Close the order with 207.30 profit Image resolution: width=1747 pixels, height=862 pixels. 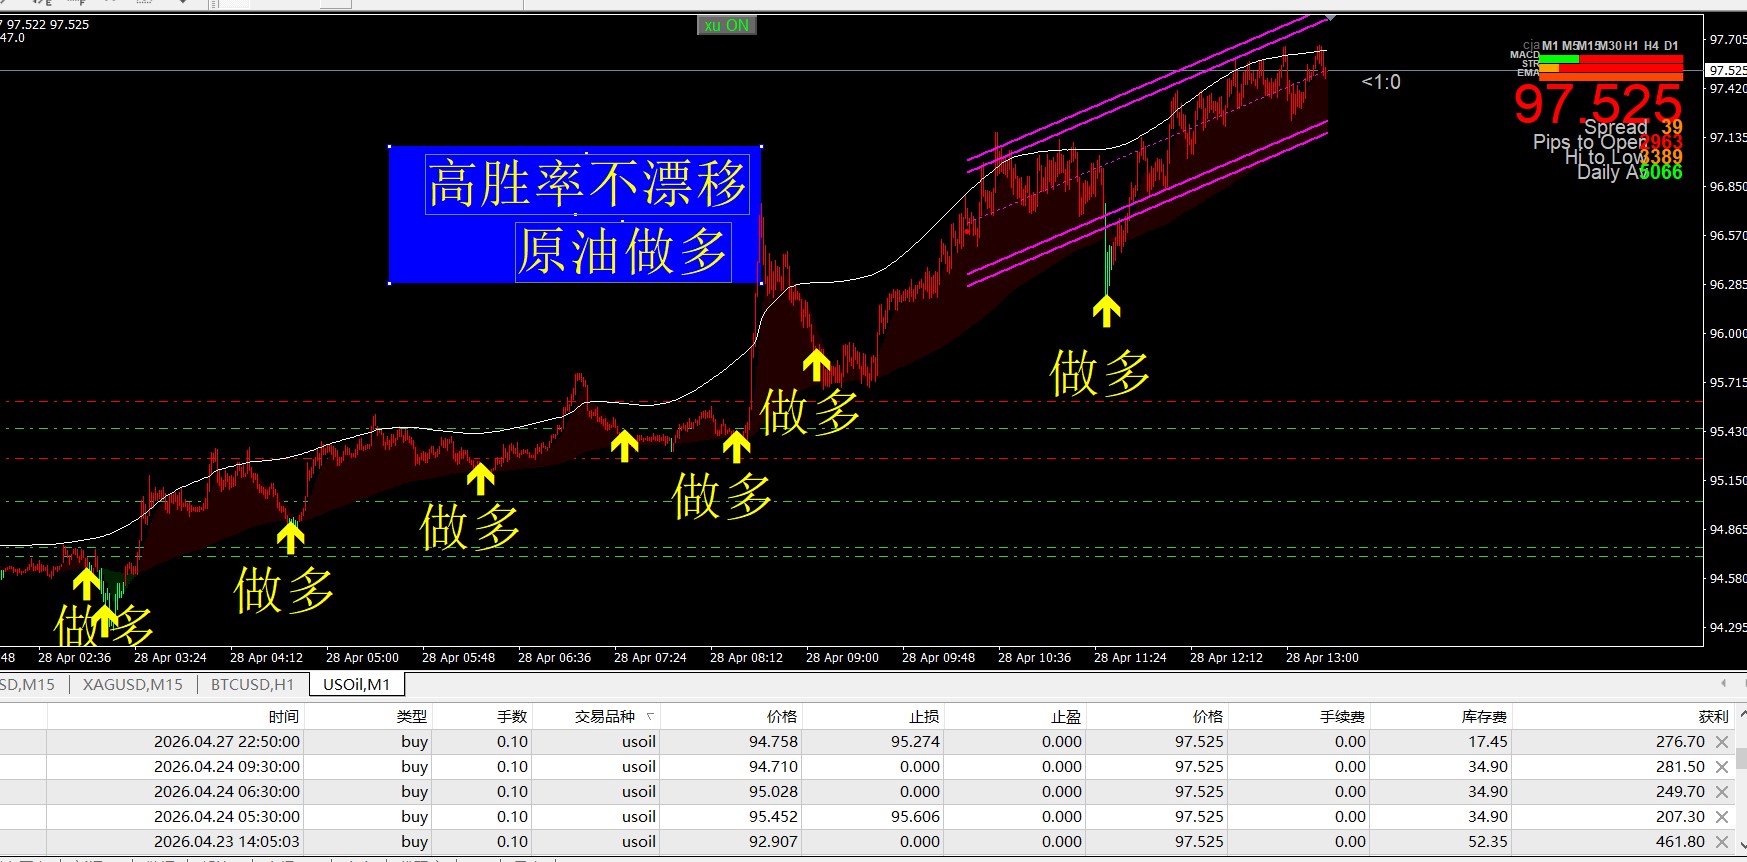[1721, 817]
